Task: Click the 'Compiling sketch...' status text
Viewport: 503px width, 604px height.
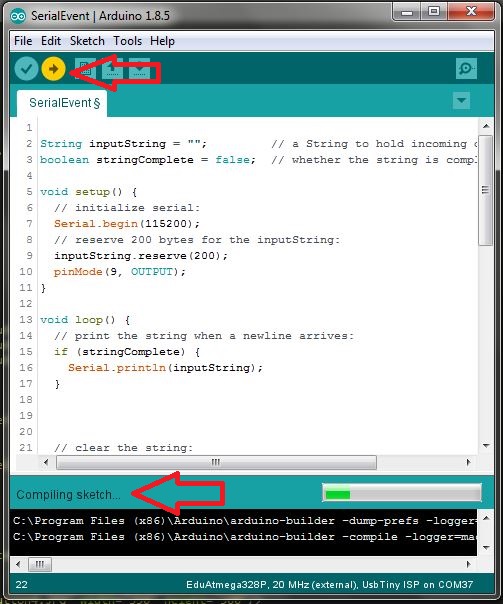Action: point(69,495)
